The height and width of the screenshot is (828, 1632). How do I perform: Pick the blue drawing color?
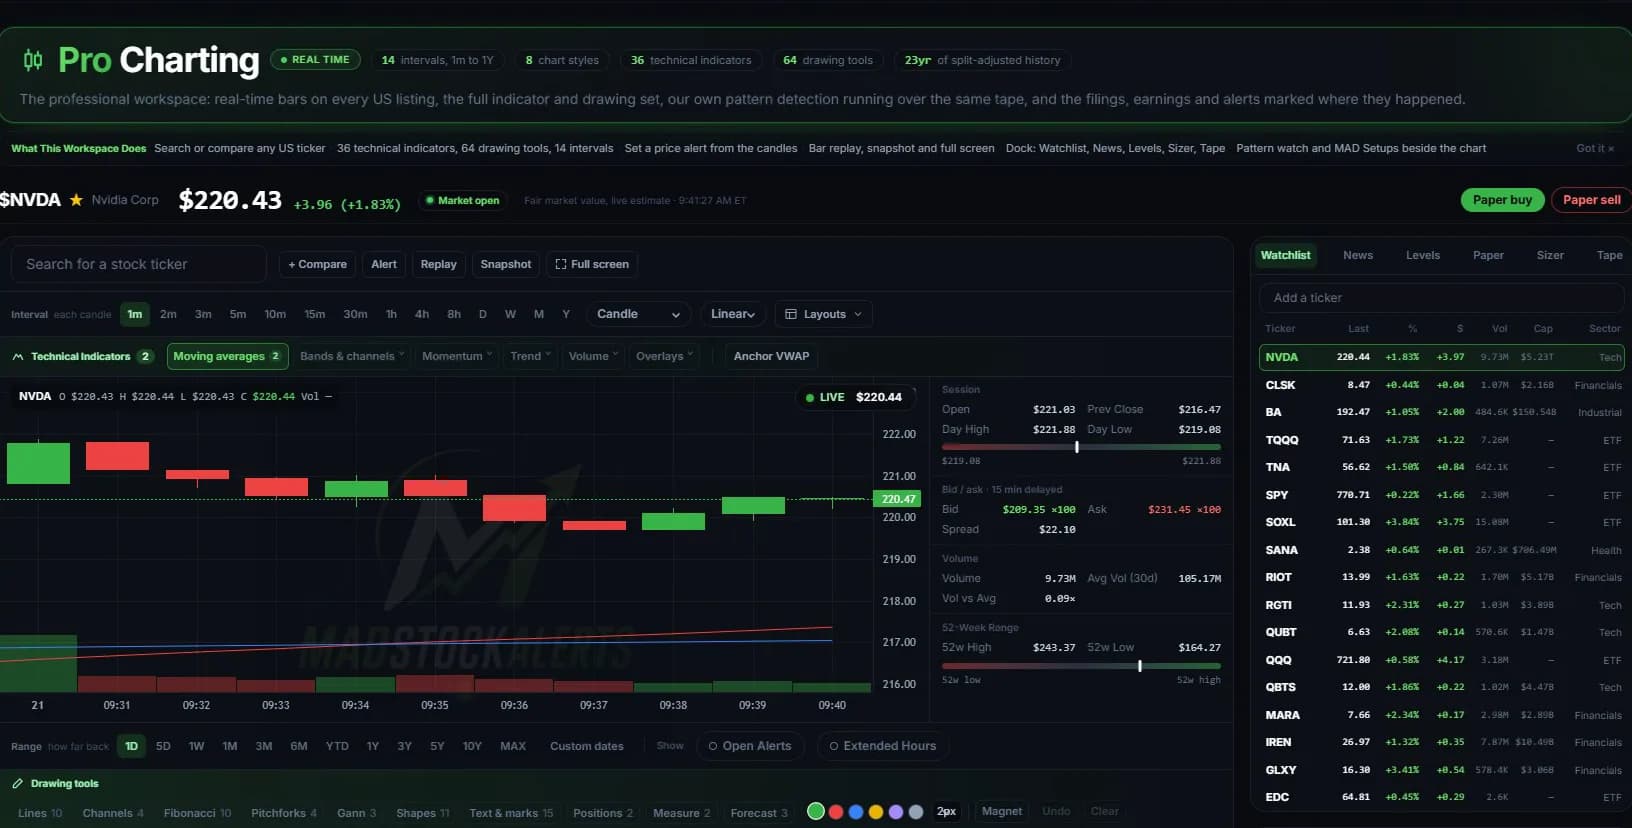[x=856, y=812]
